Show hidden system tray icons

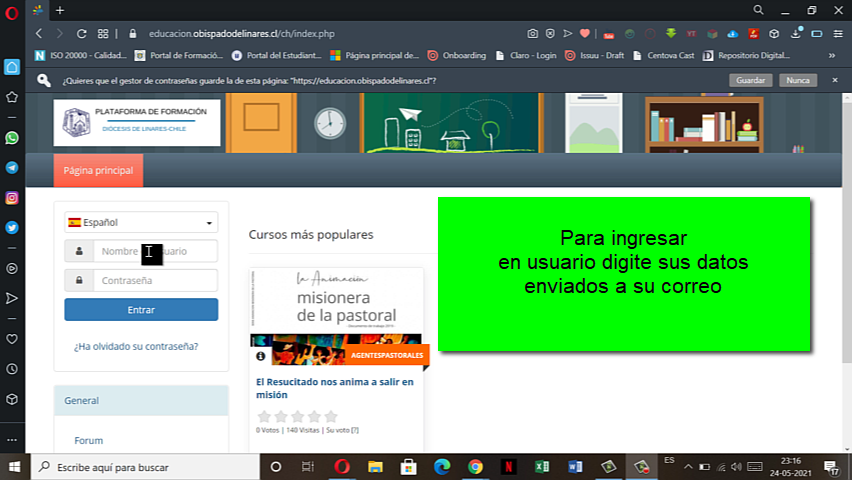703,467
